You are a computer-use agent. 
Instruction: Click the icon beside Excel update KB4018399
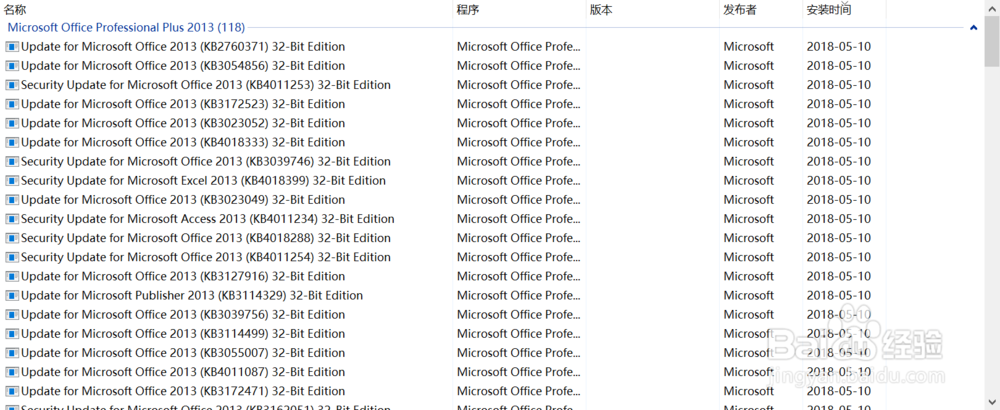12,180
